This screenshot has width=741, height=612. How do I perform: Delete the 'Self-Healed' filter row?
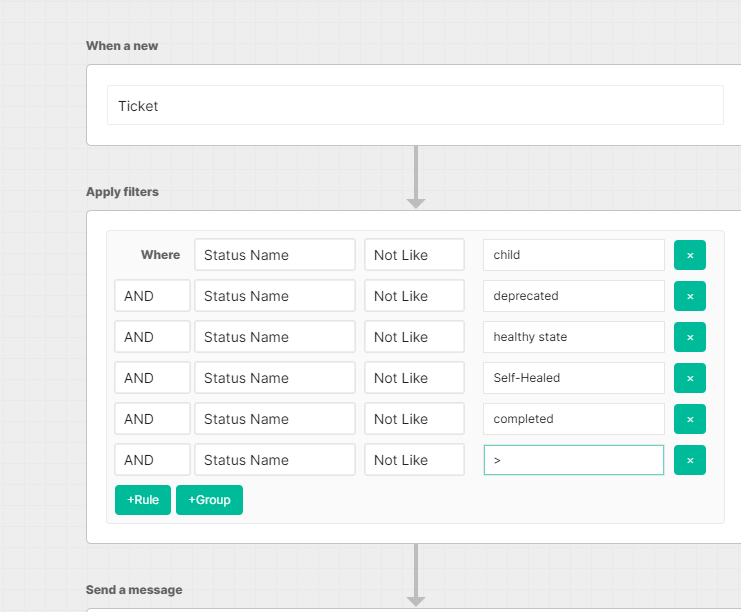pyautogui.click(x=689, y=378)
